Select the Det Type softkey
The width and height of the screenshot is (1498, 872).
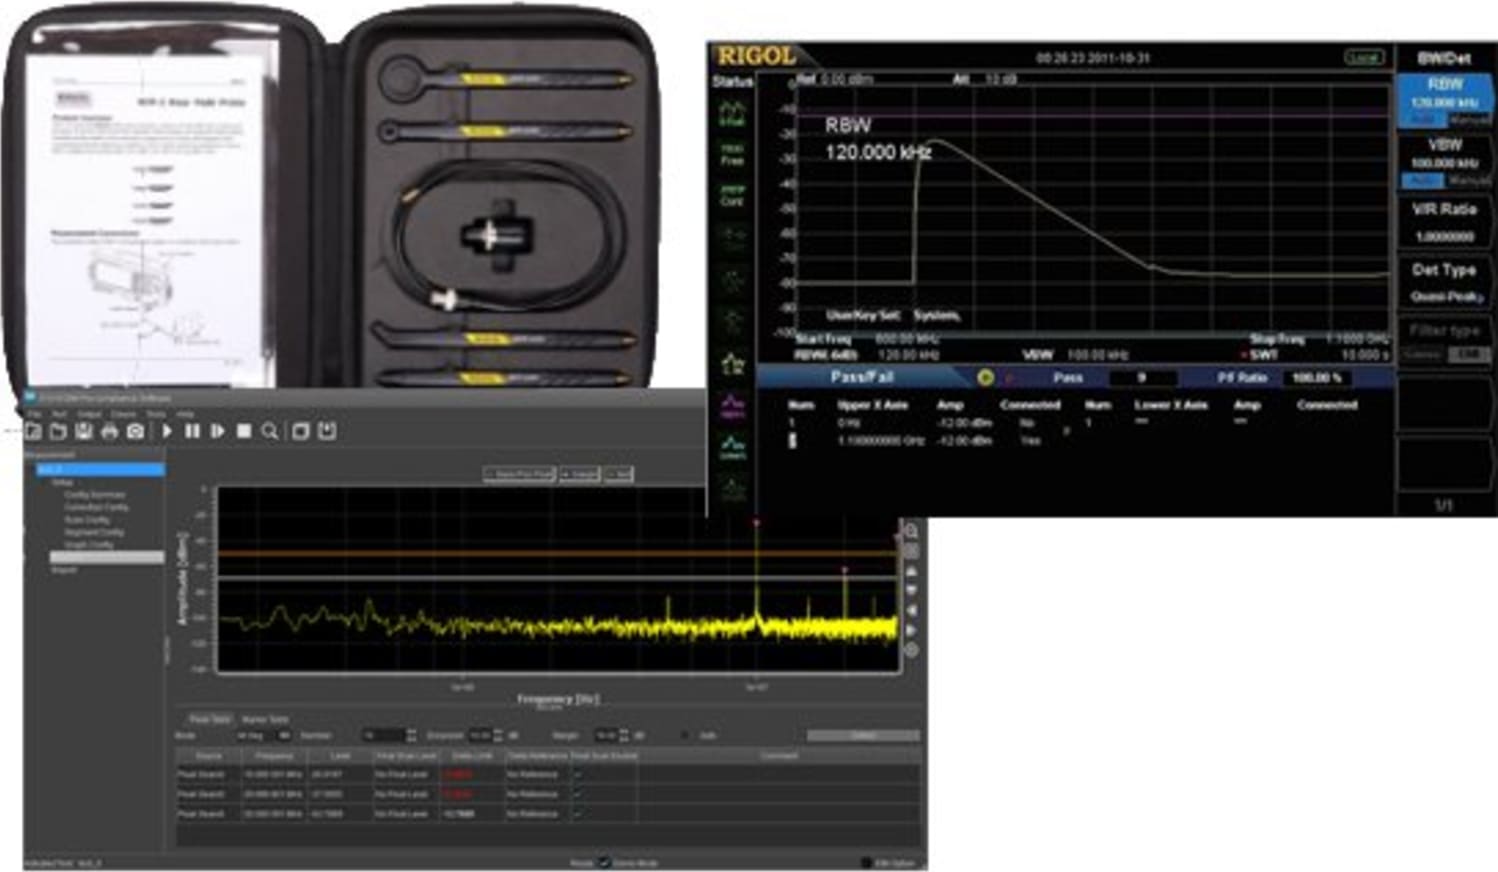[1445, 282]
